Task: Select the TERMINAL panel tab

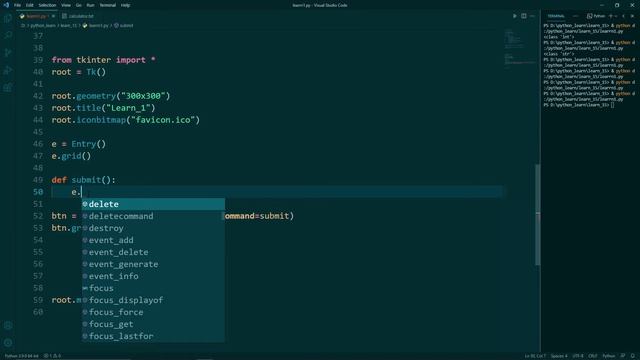Action: pyautogui.click(x=556, y=16)
